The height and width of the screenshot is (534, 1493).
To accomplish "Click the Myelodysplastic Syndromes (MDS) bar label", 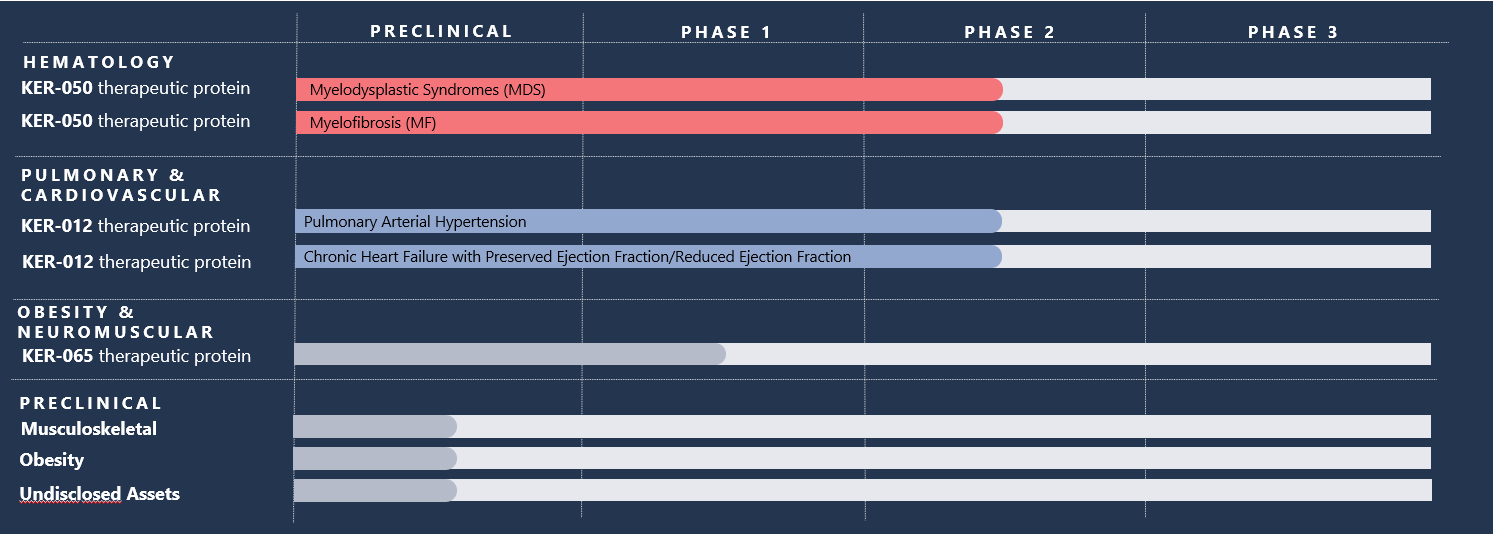I will click(427, 90).
